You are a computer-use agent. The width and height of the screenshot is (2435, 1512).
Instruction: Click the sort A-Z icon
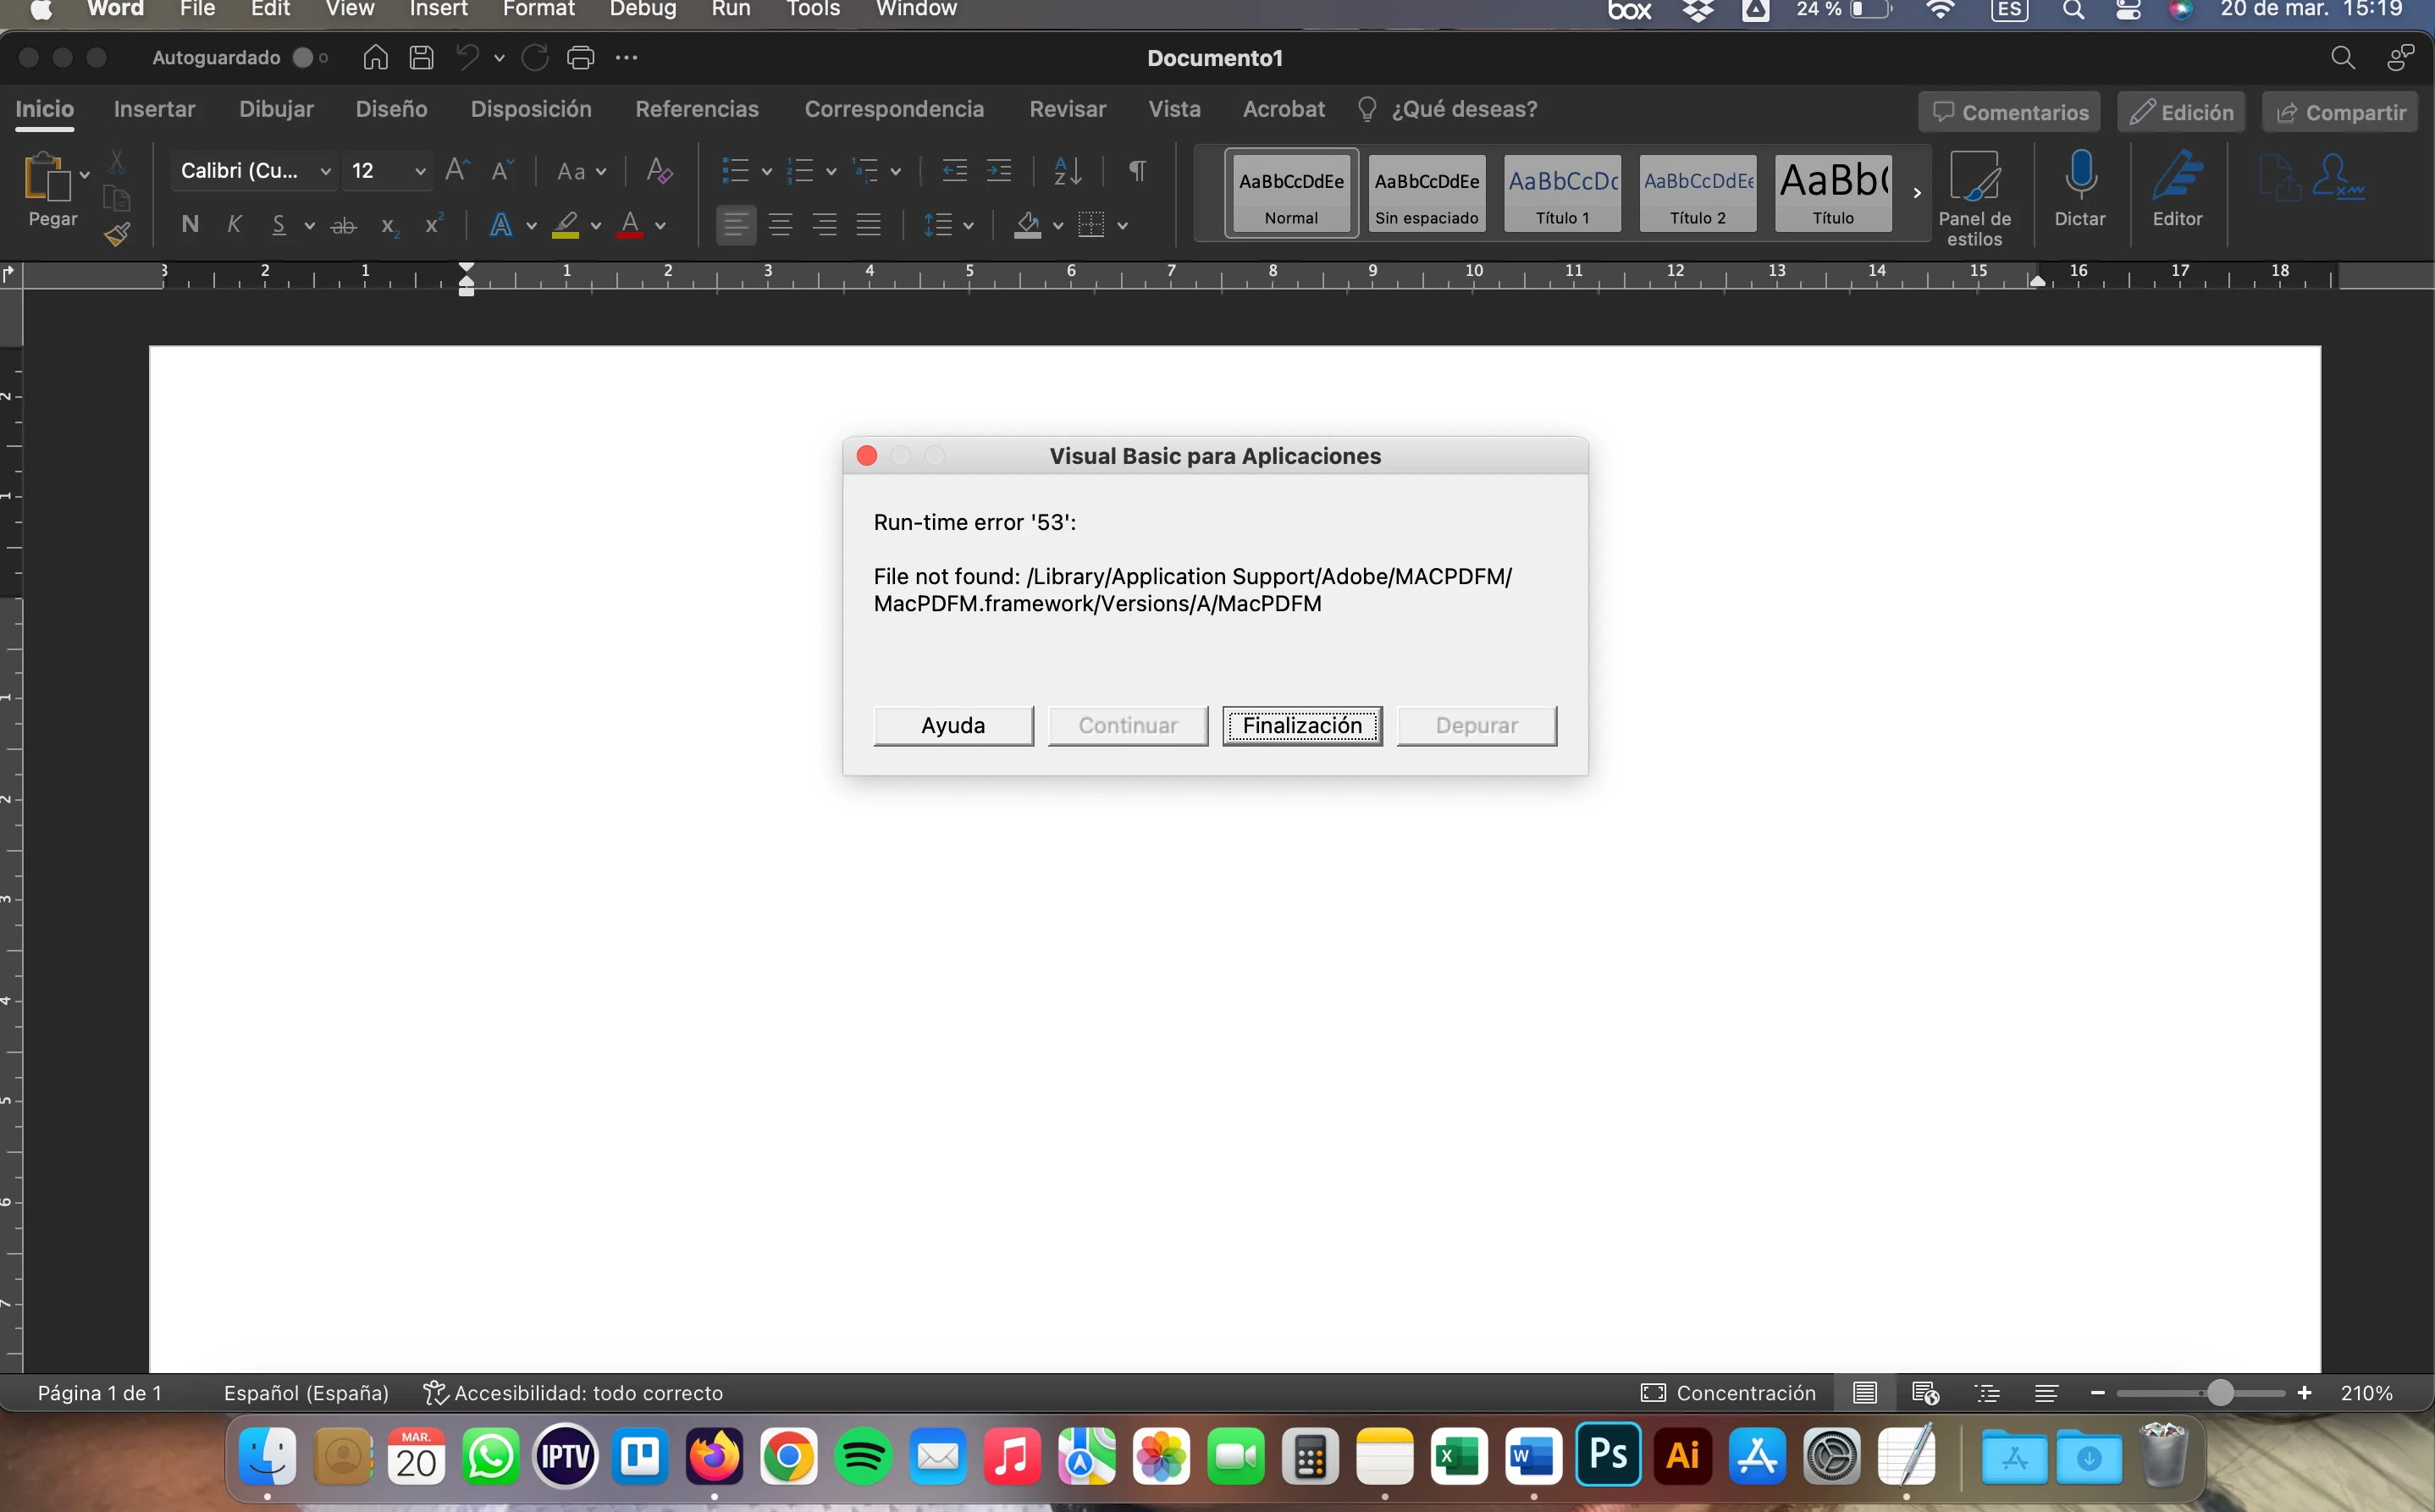tap(1067, 170)
